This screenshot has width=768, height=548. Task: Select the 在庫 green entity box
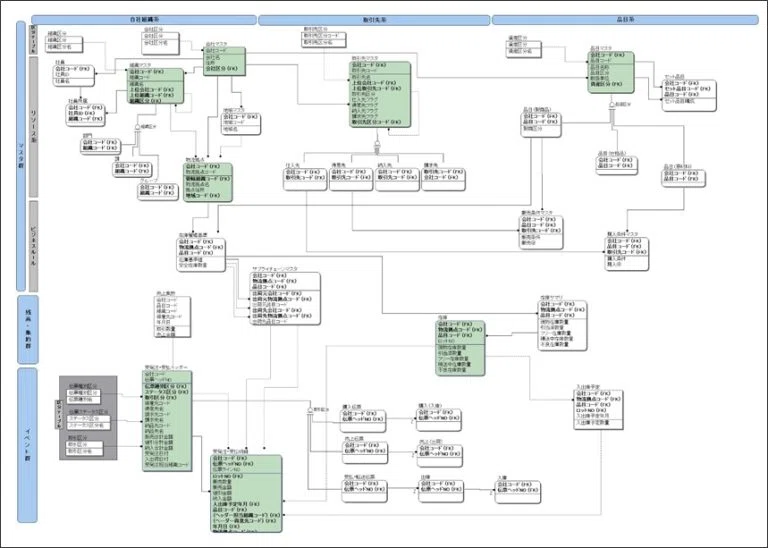(460, 348)
